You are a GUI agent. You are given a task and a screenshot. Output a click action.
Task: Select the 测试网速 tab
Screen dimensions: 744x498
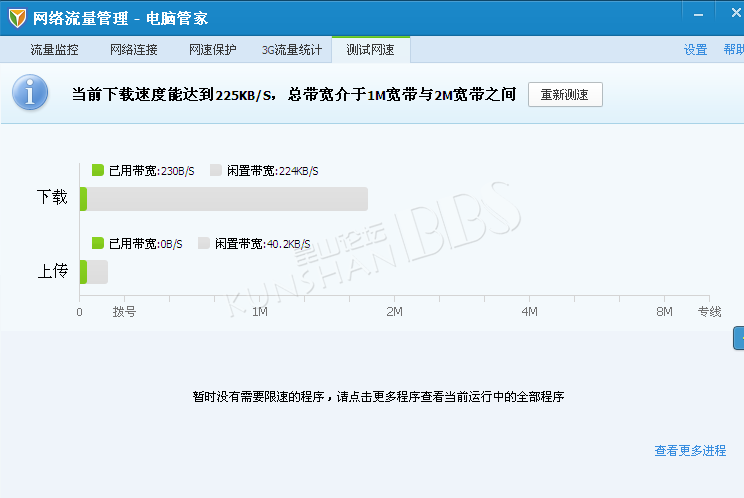[x=371, y=50]
